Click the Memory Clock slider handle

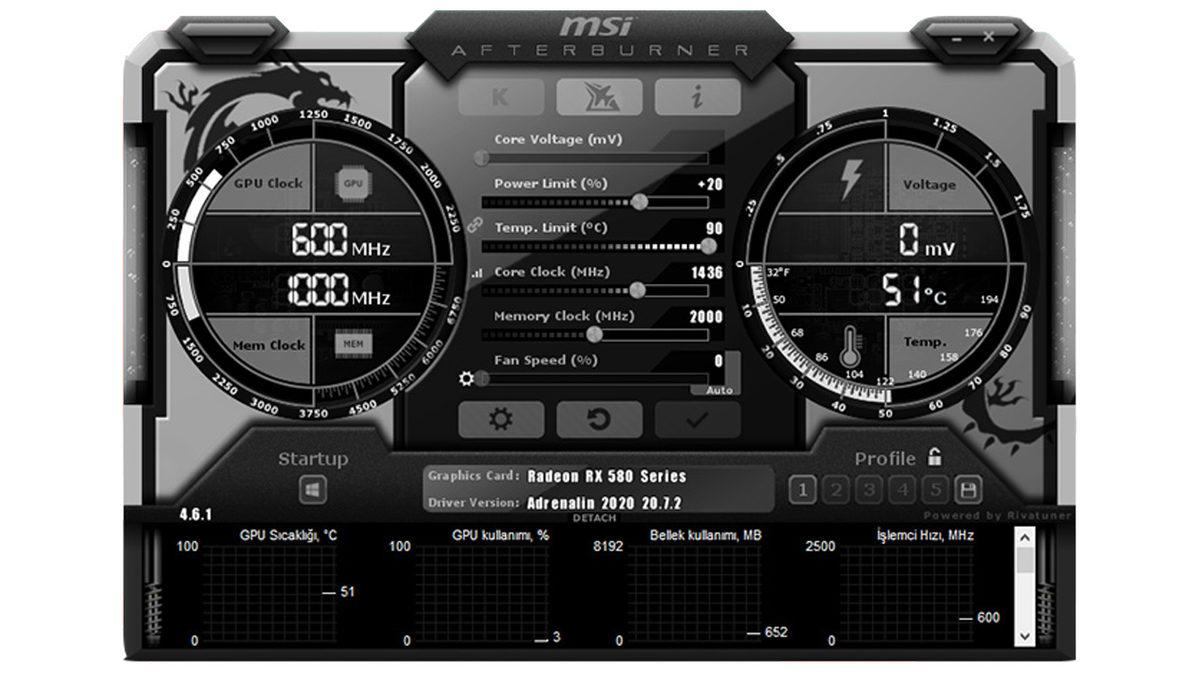(595, 334)
